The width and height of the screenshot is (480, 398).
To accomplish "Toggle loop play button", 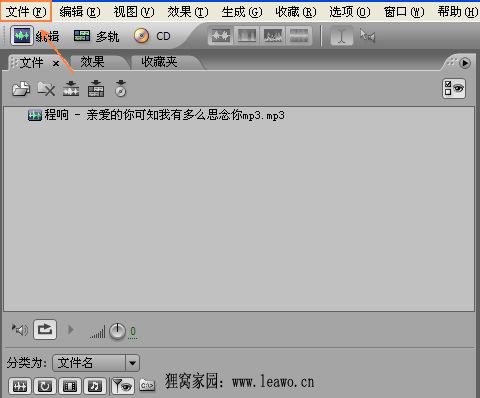I will tap(45, 330).
